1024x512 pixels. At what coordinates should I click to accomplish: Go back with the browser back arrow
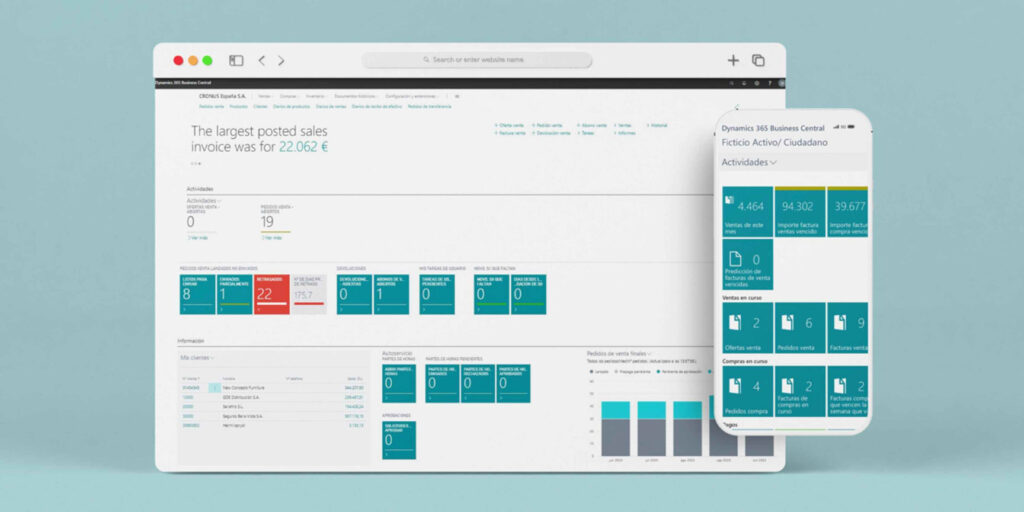click(262, 61)
